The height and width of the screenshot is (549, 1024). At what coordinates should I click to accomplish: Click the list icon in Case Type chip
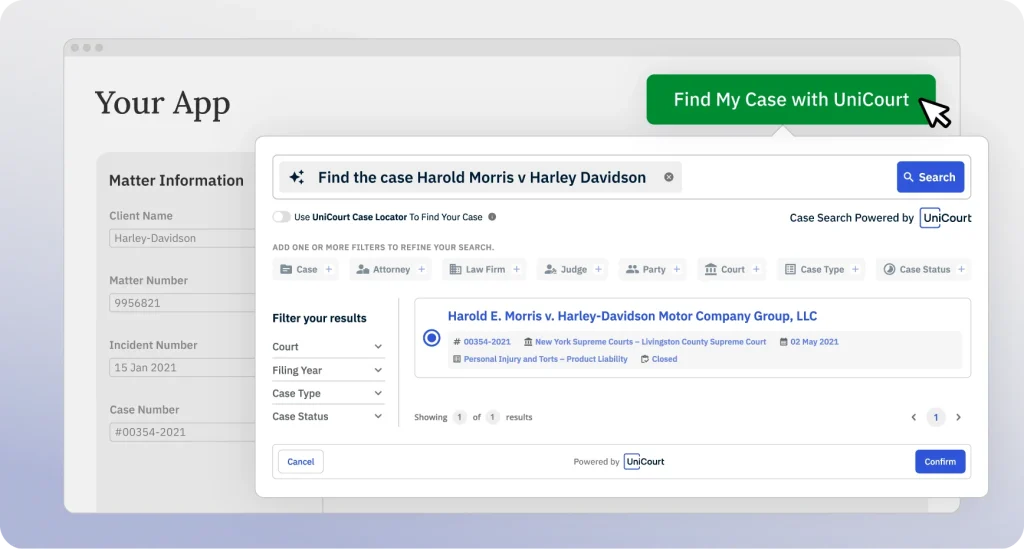coord(790,269)
